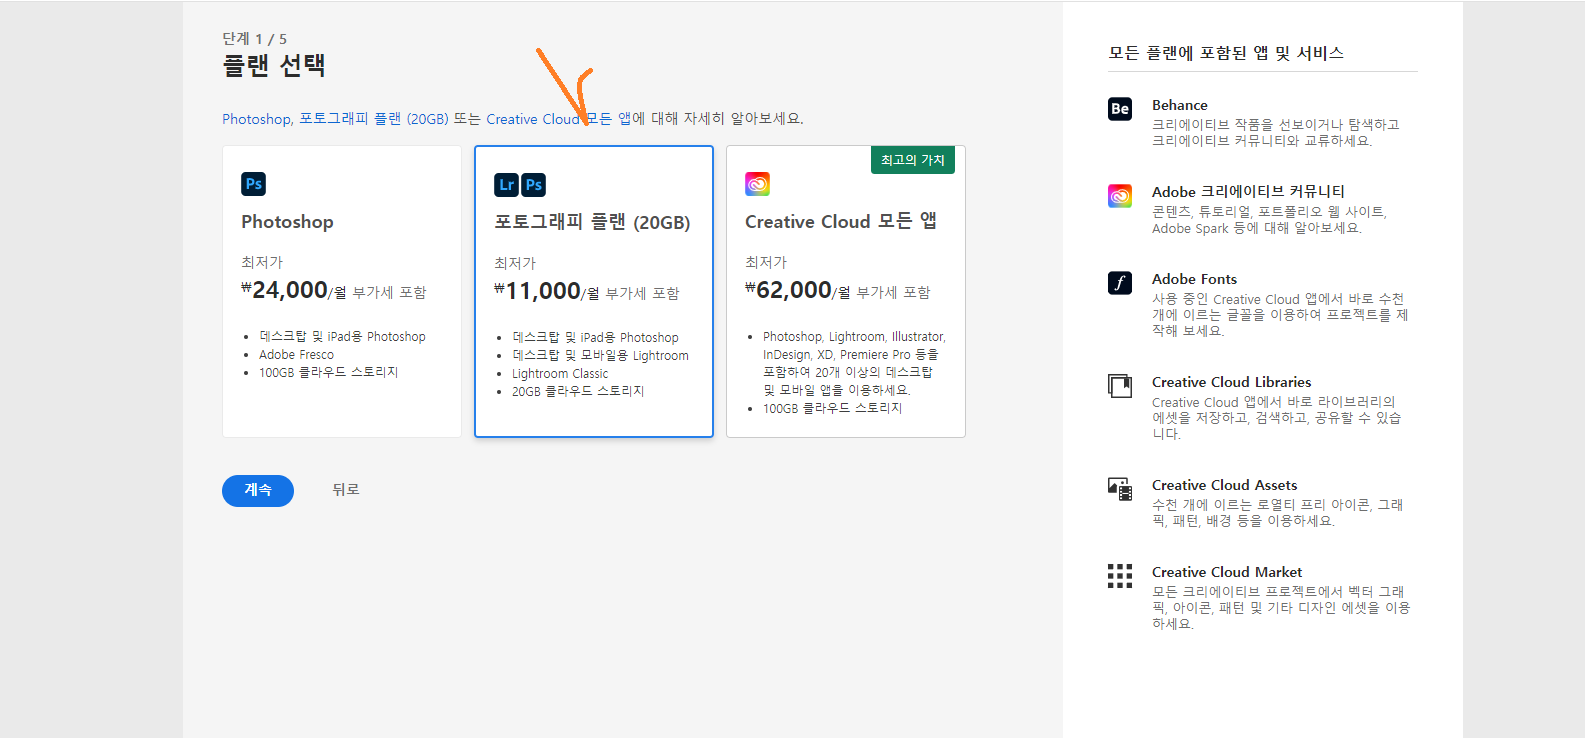Viewport: 1585px width, 738px height.
Task: Click the ₩24,000/월 price text
Action: pyautogui.click(x=294, y=291)
